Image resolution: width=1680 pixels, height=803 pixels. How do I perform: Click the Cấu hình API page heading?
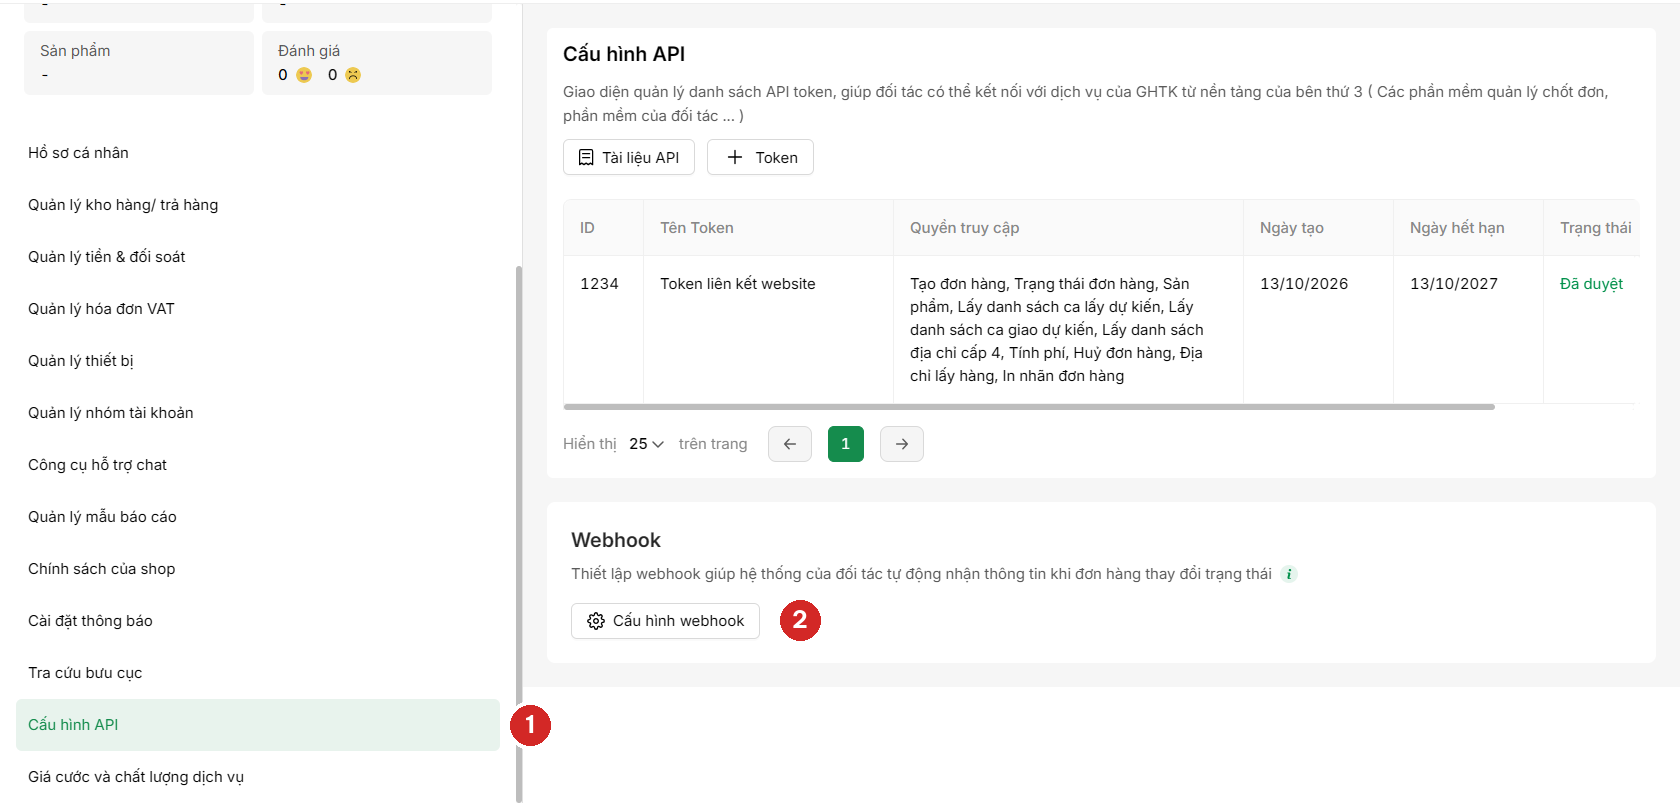[624, 54]
